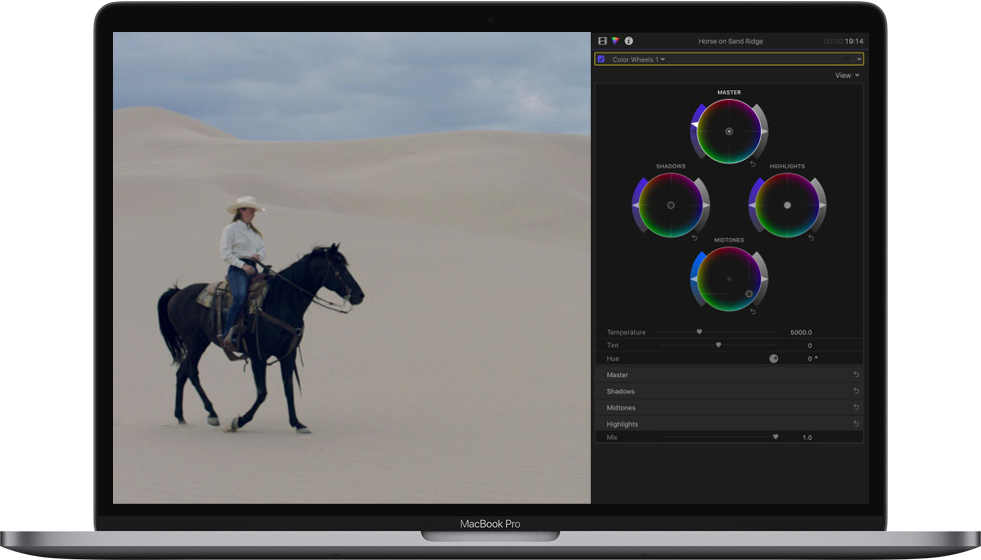The height and width of the screenshot is (560, 981).
Task: Click reset arrow in Master parameter row
Action: point(856,375)
